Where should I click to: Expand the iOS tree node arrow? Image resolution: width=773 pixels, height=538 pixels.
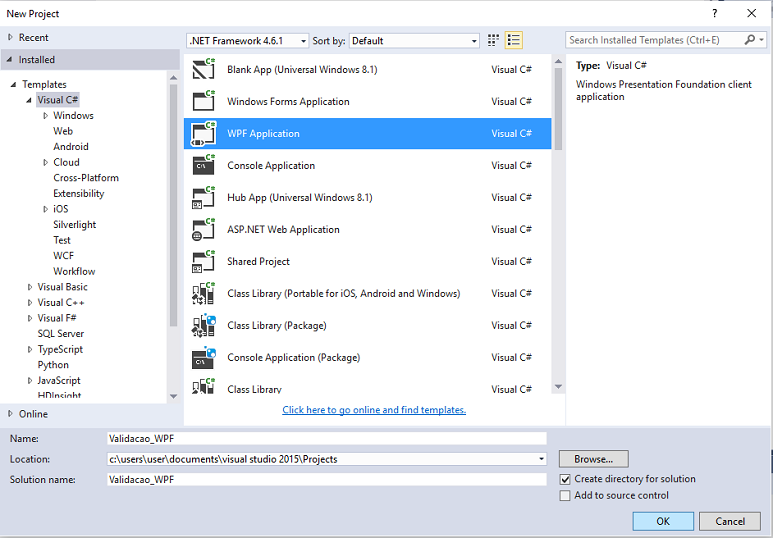pos(45,209)
